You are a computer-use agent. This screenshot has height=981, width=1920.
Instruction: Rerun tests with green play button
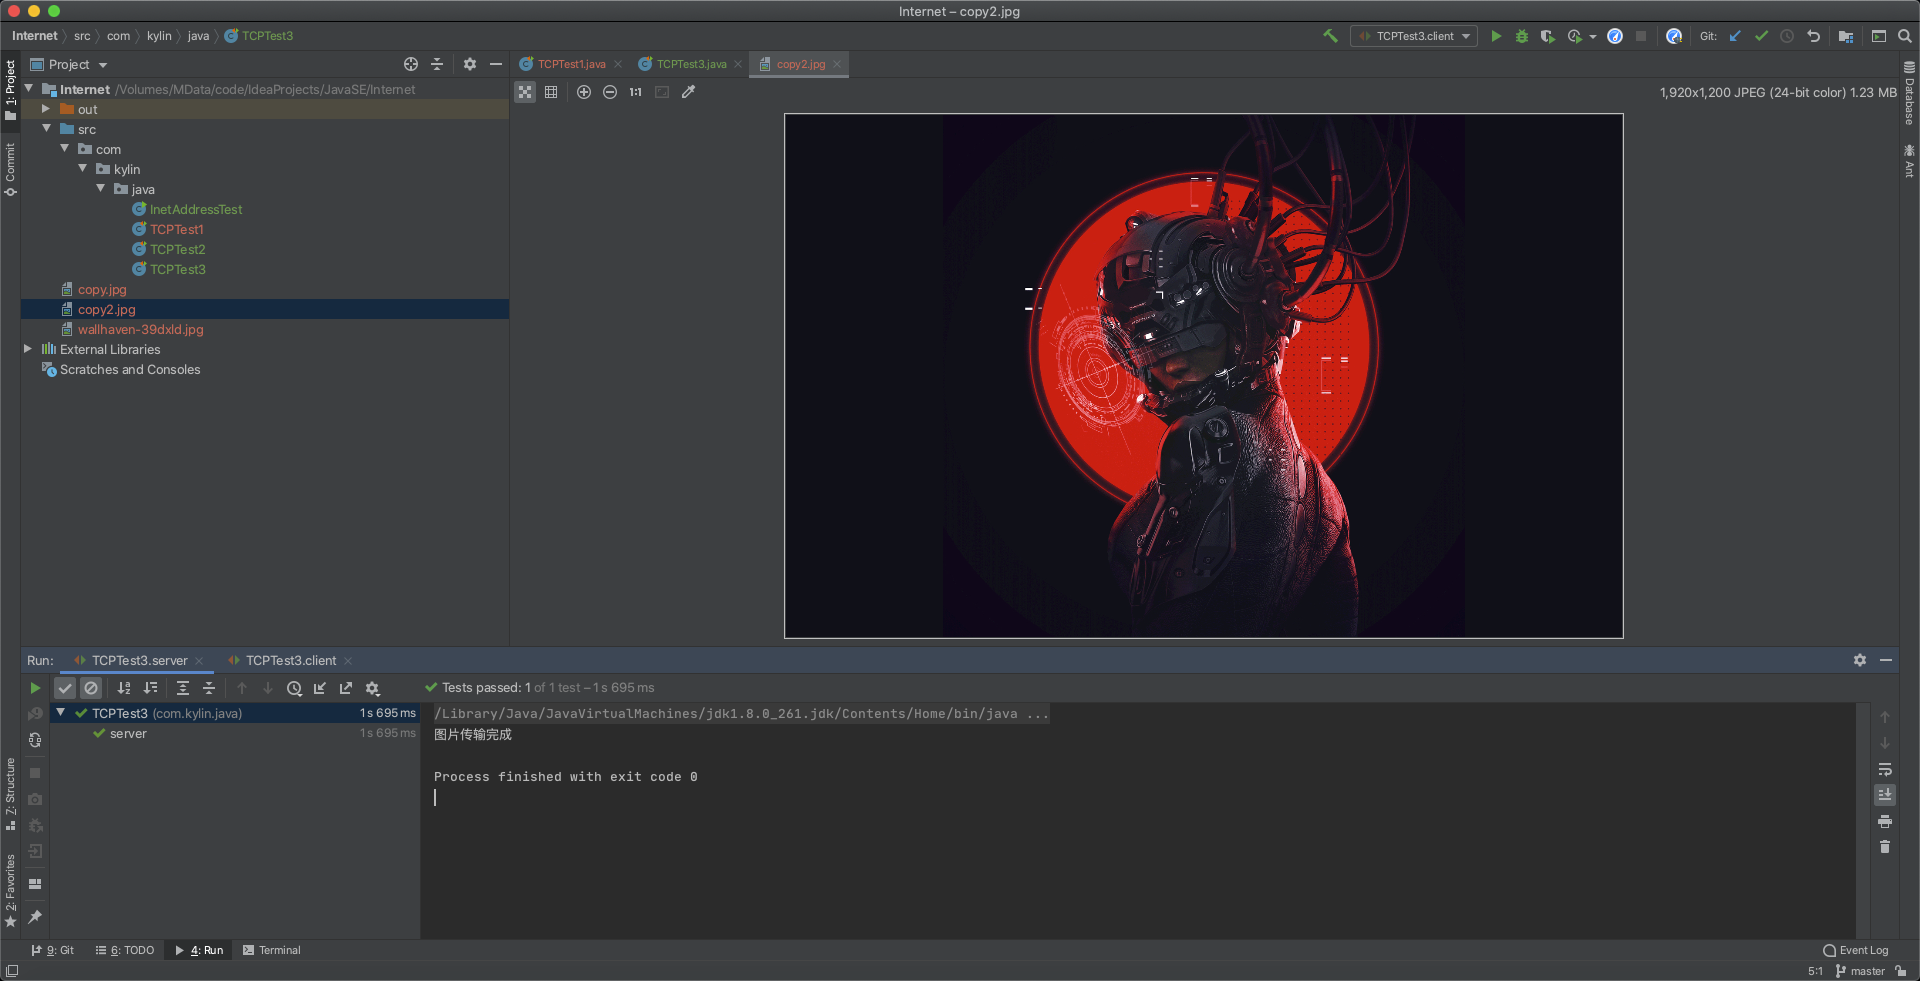pyautogui.click(x=35, y=688)
